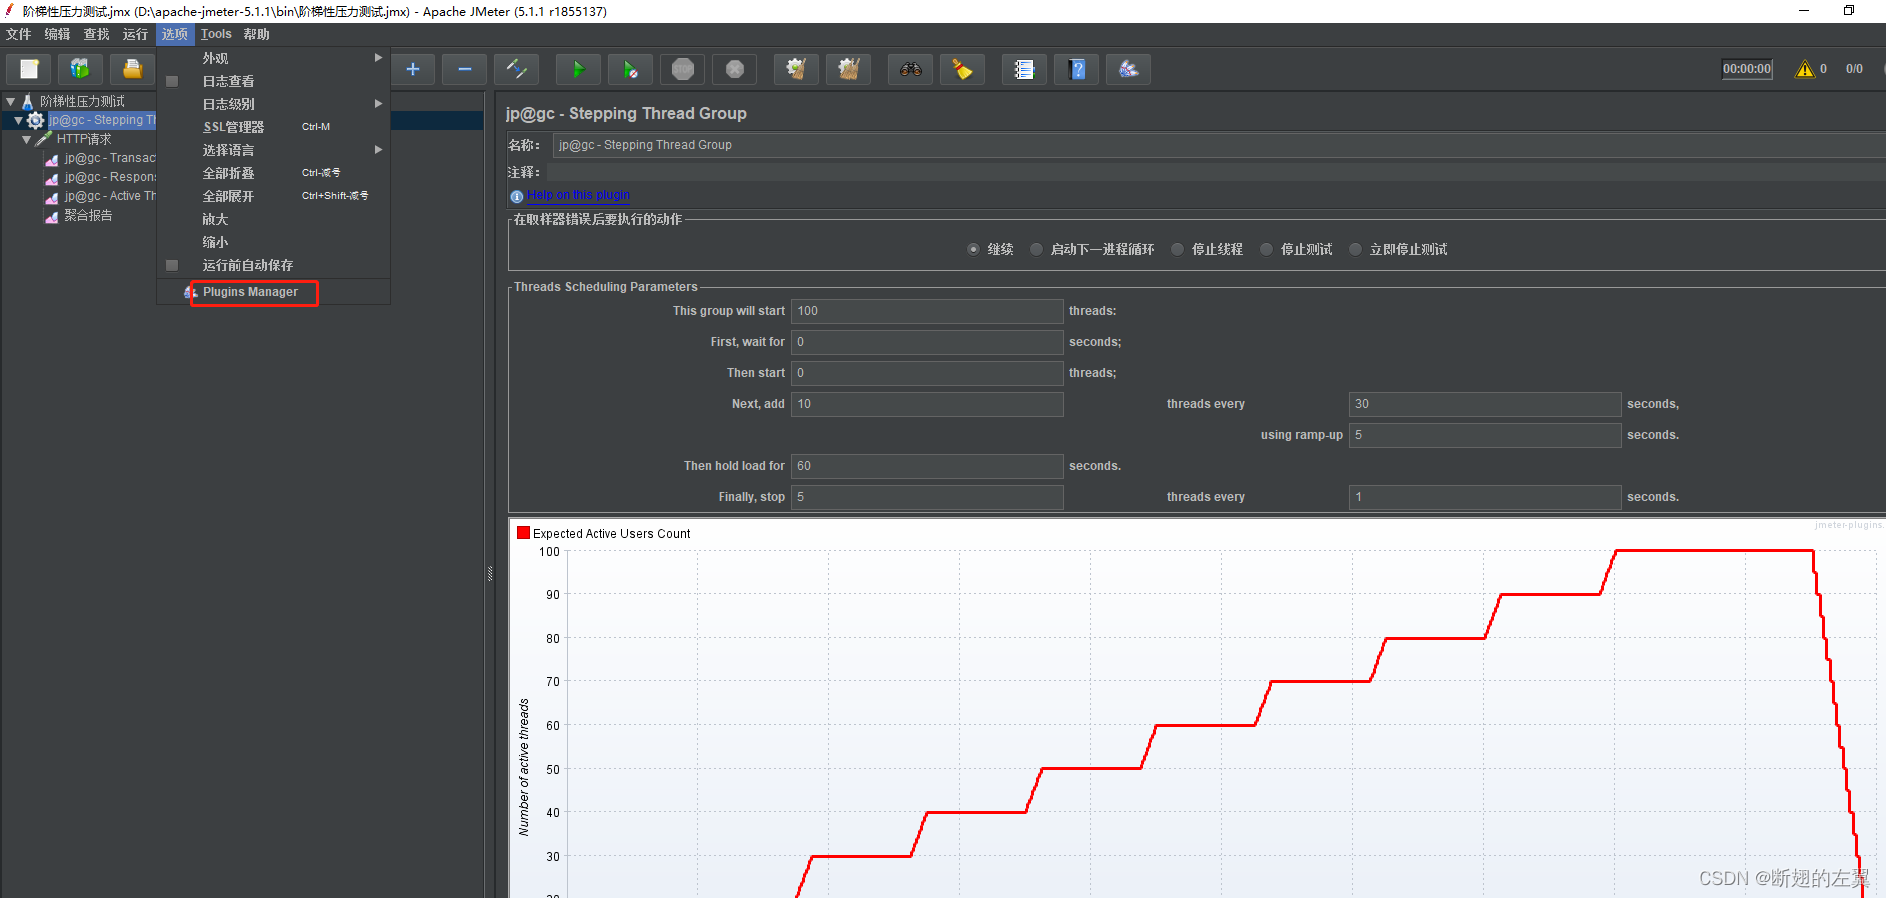1886x898 pixels.
Task: Click the test plan flask icon
Action: point(27,101)
